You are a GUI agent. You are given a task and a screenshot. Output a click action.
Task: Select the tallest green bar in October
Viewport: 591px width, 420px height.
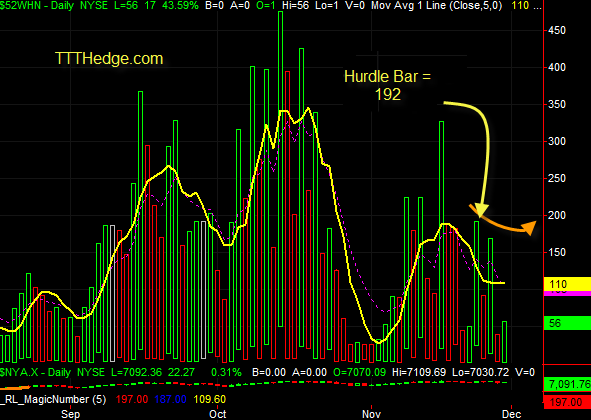pos(280,169)
